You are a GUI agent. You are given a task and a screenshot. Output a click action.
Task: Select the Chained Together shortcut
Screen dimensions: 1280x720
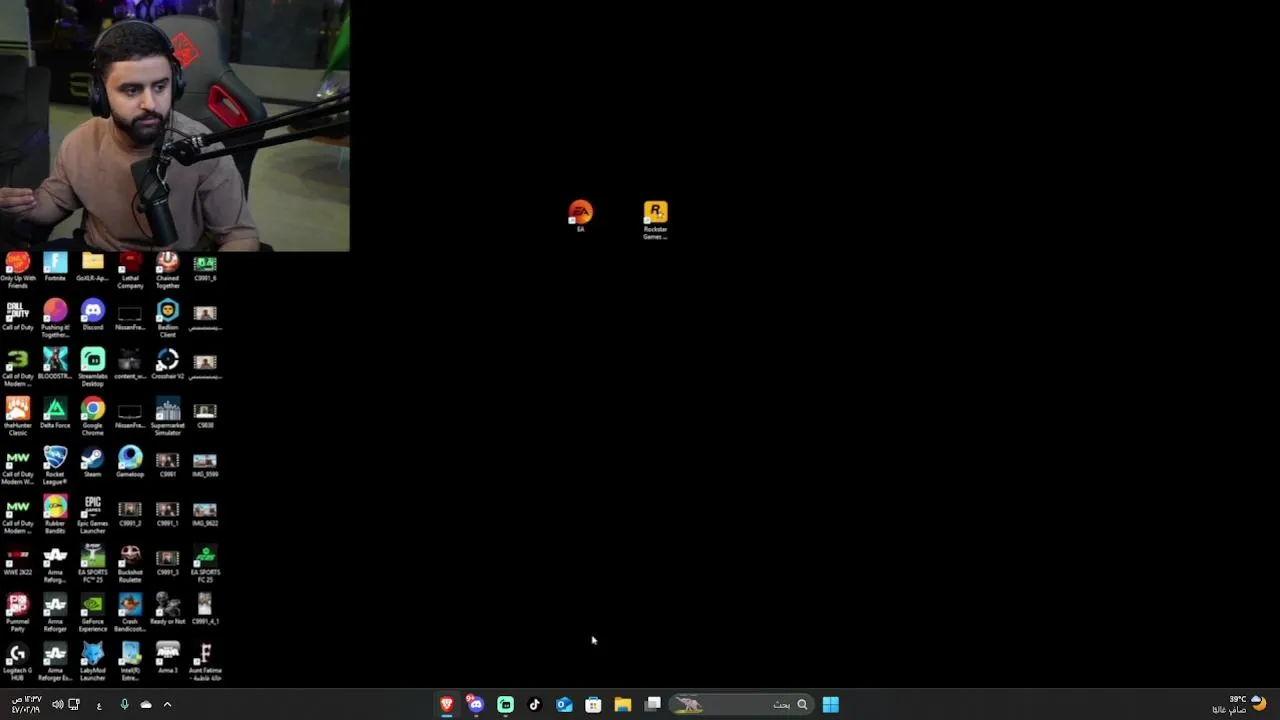pos(167,271)
